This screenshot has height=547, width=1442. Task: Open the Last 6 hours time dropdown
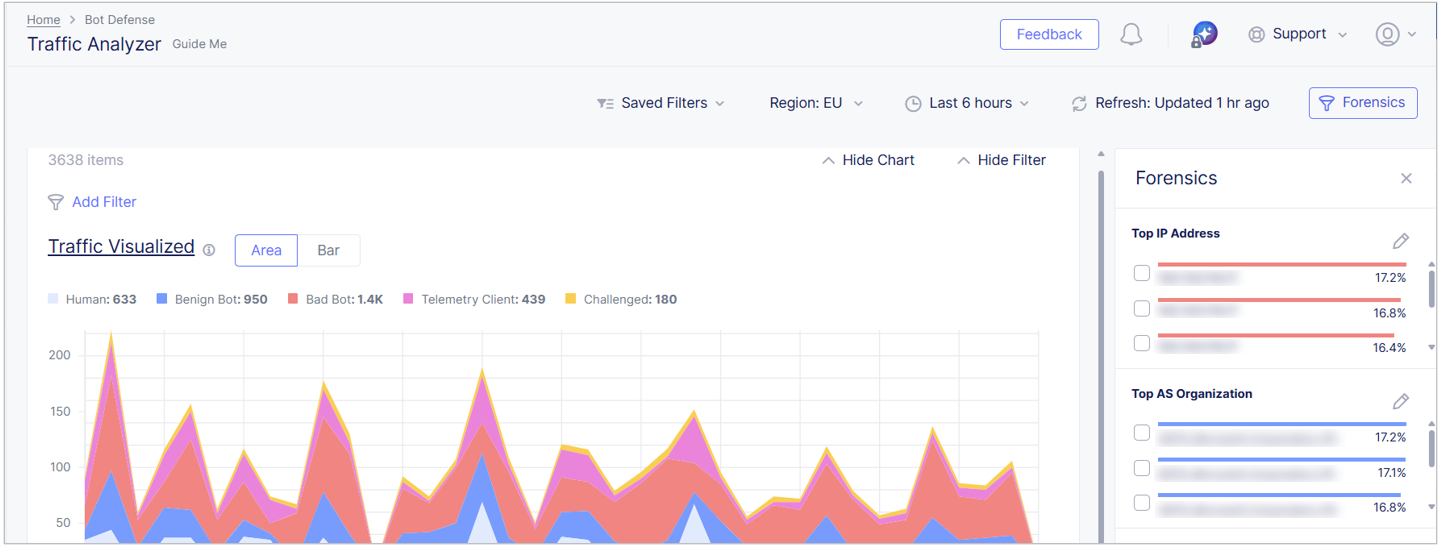point(967,103)
